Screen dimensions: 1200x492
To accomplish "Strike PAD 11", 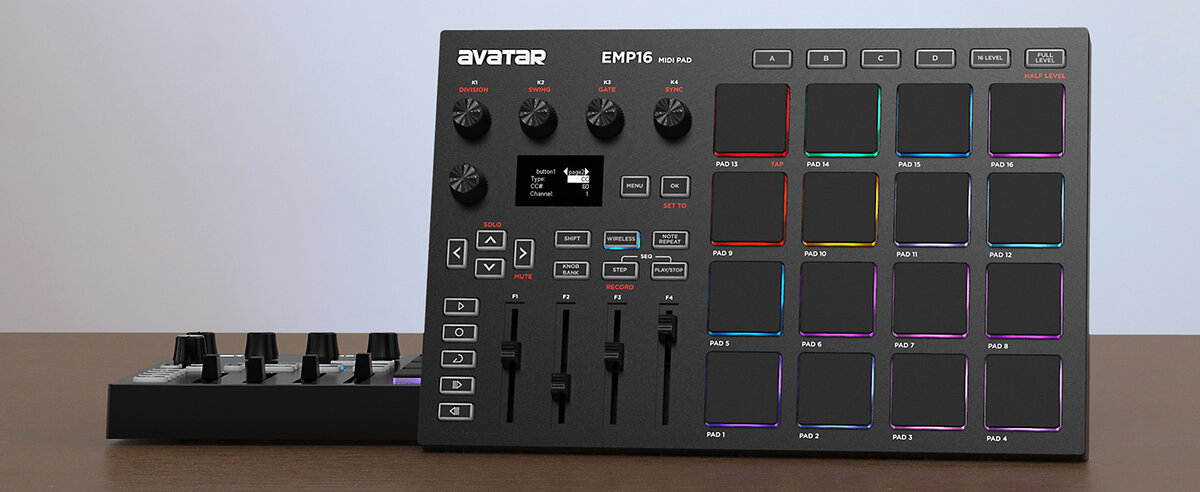I will (932, 209).
